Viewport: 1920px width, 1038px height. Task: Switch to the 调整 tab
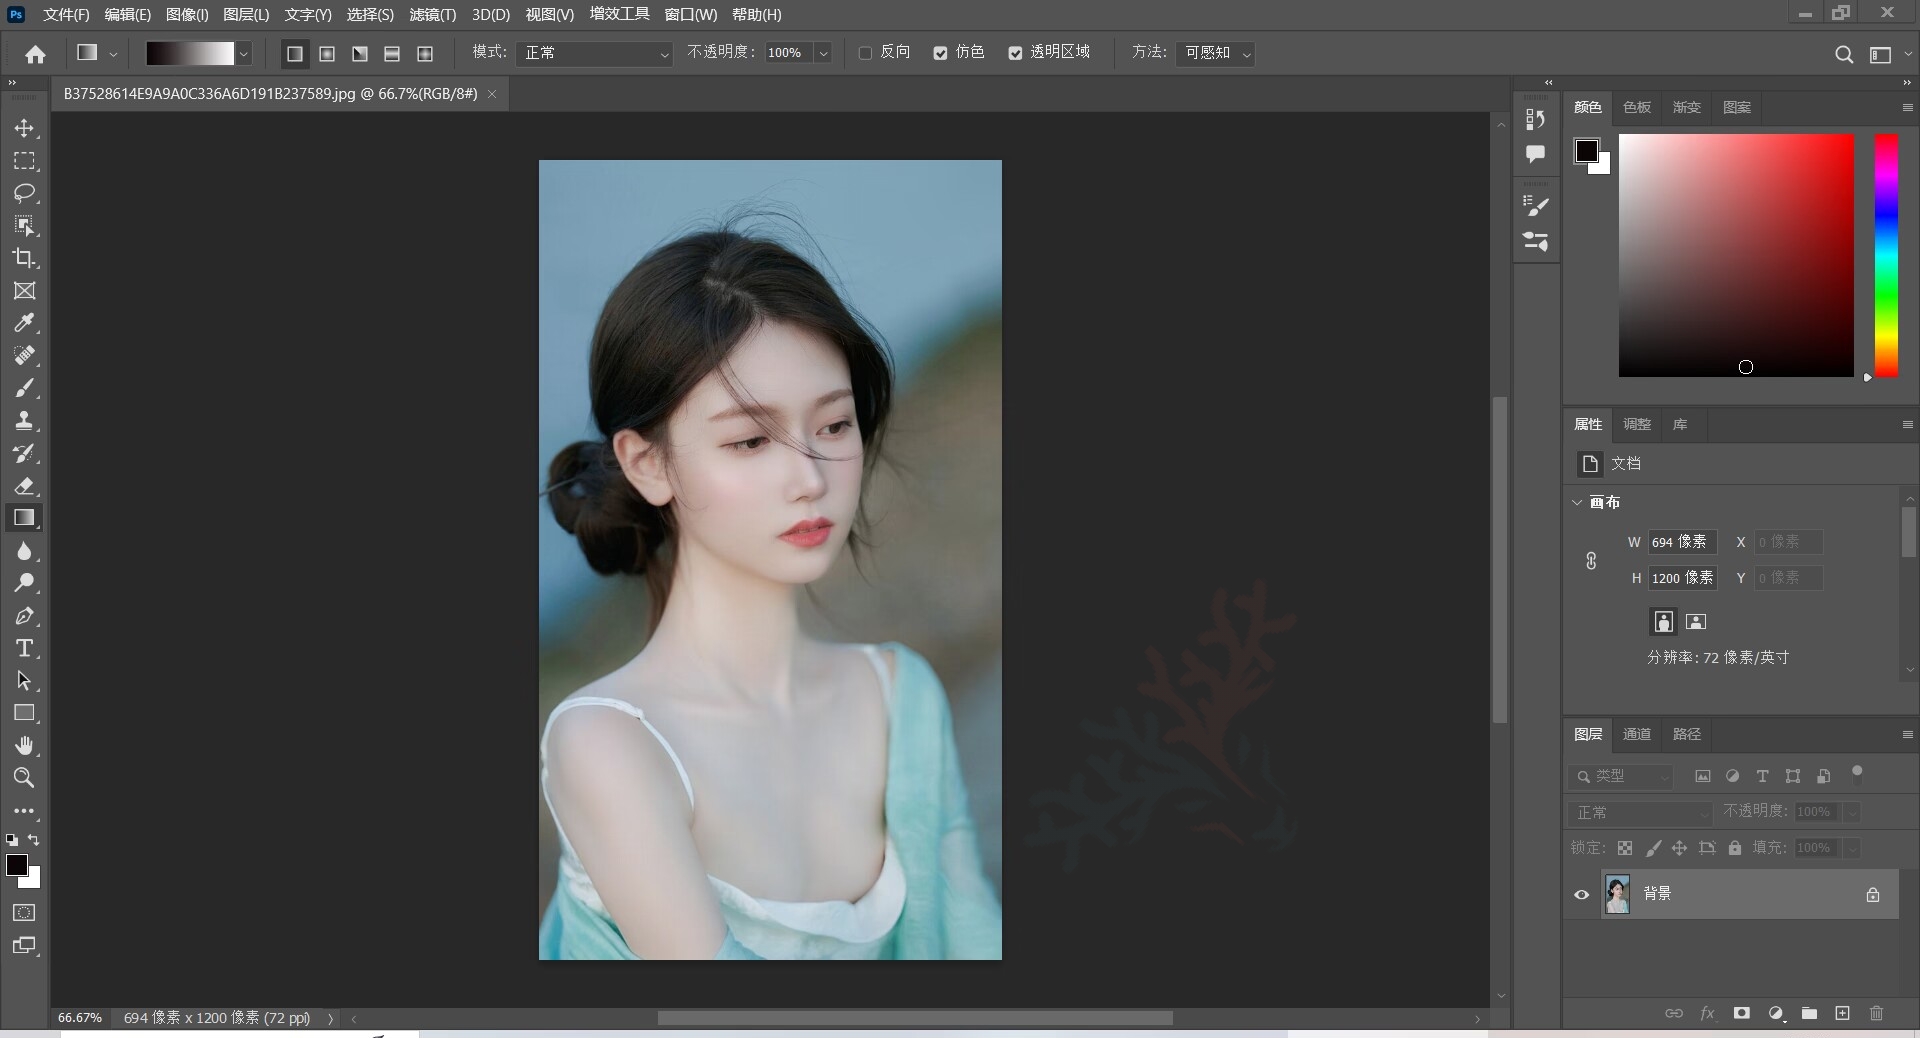click(x=1637, y=424)
